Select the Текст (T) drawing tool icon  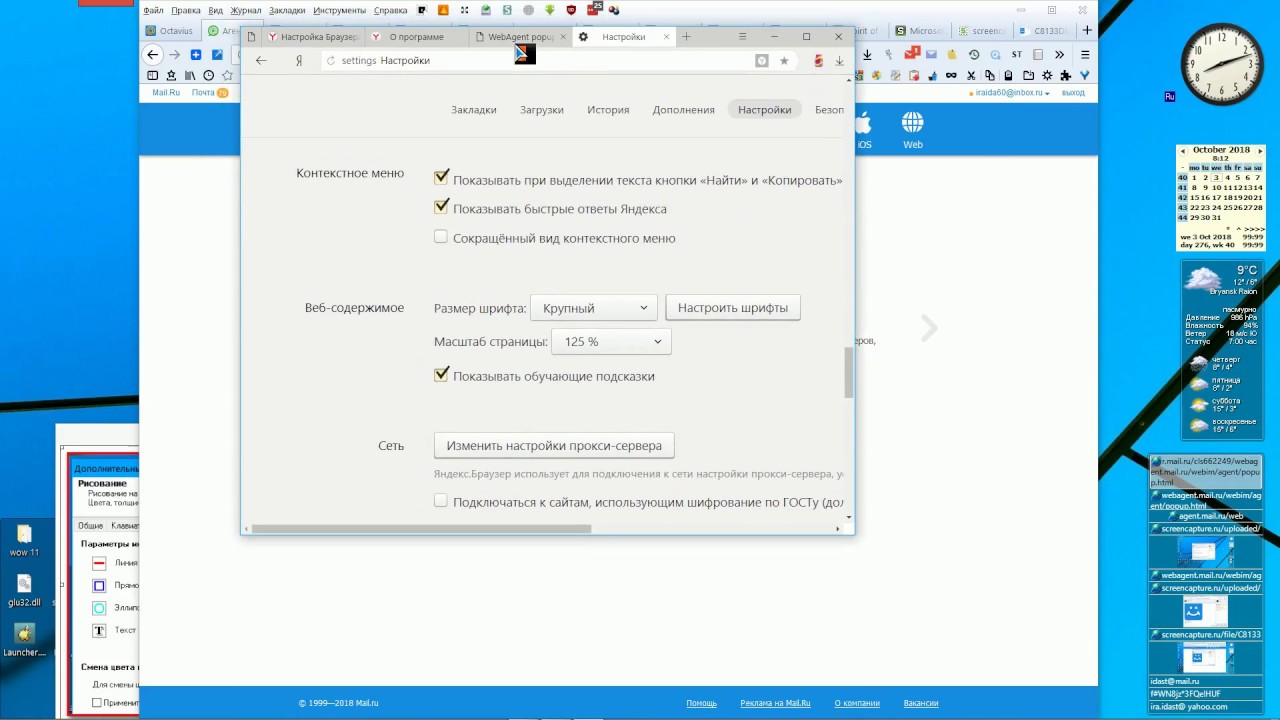coord(99,630)
